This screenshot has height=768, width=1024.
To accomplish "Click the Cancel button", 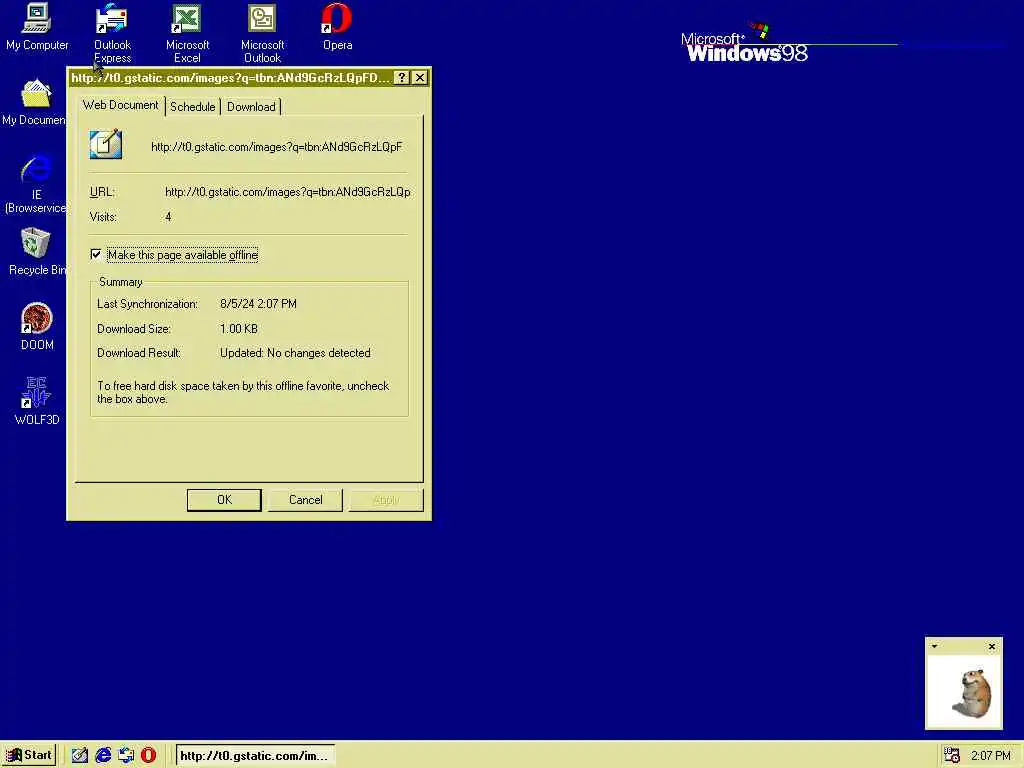I will pos(306,500).
